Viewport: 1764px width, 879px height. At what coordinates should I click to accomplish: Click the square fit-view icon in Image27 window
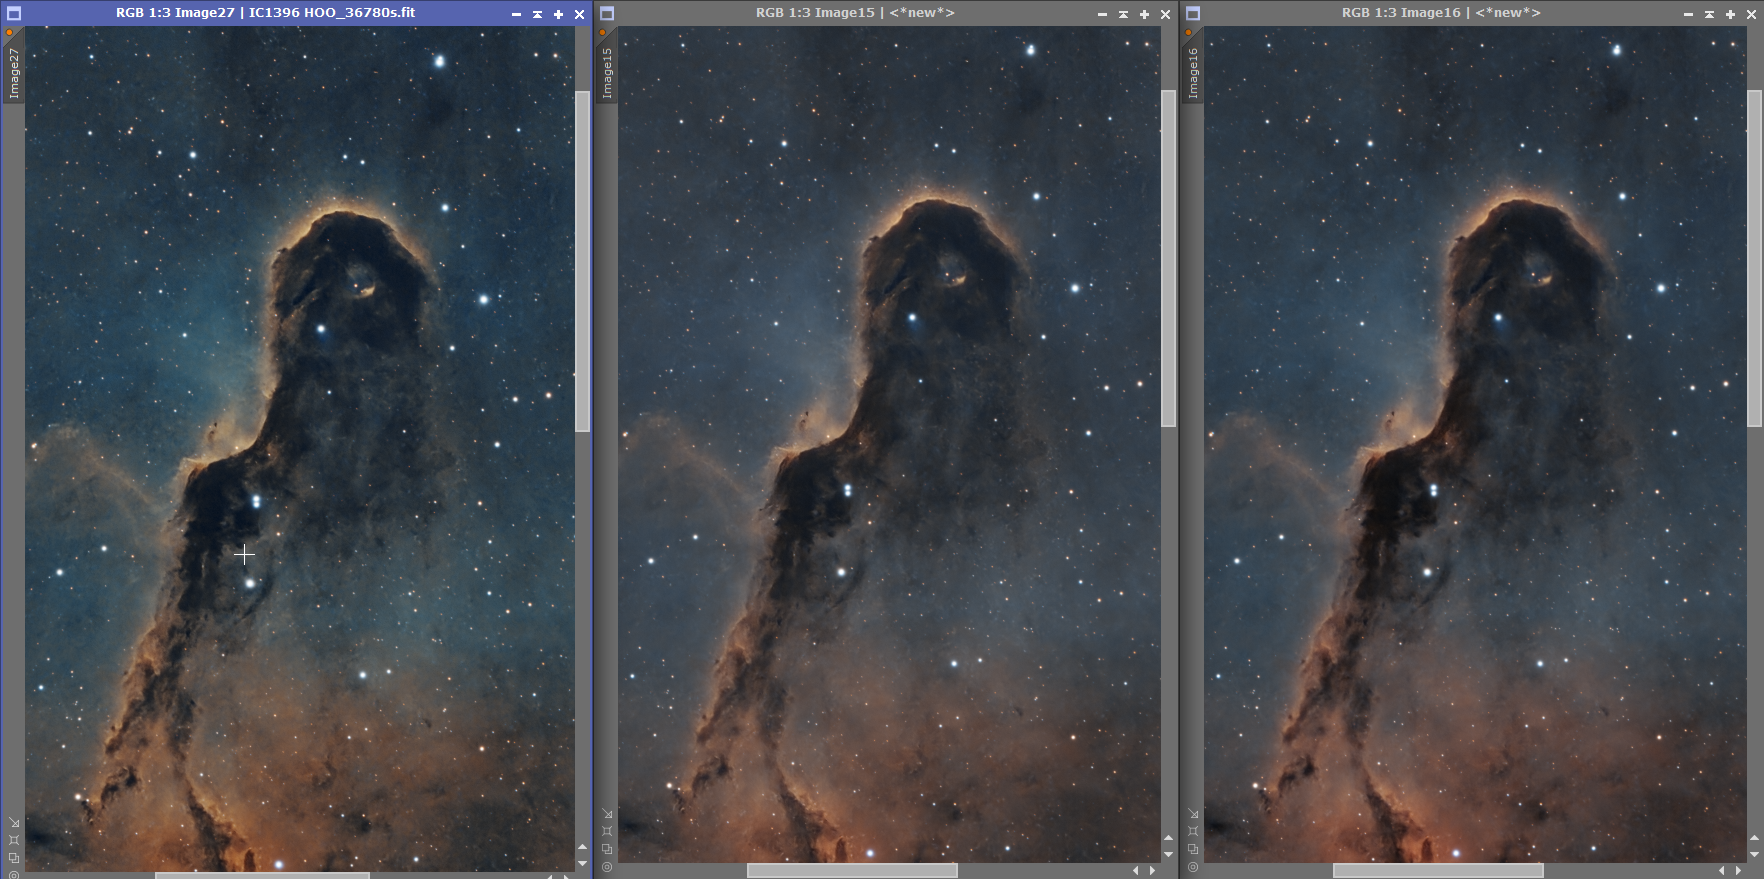(x=14, y=840)
